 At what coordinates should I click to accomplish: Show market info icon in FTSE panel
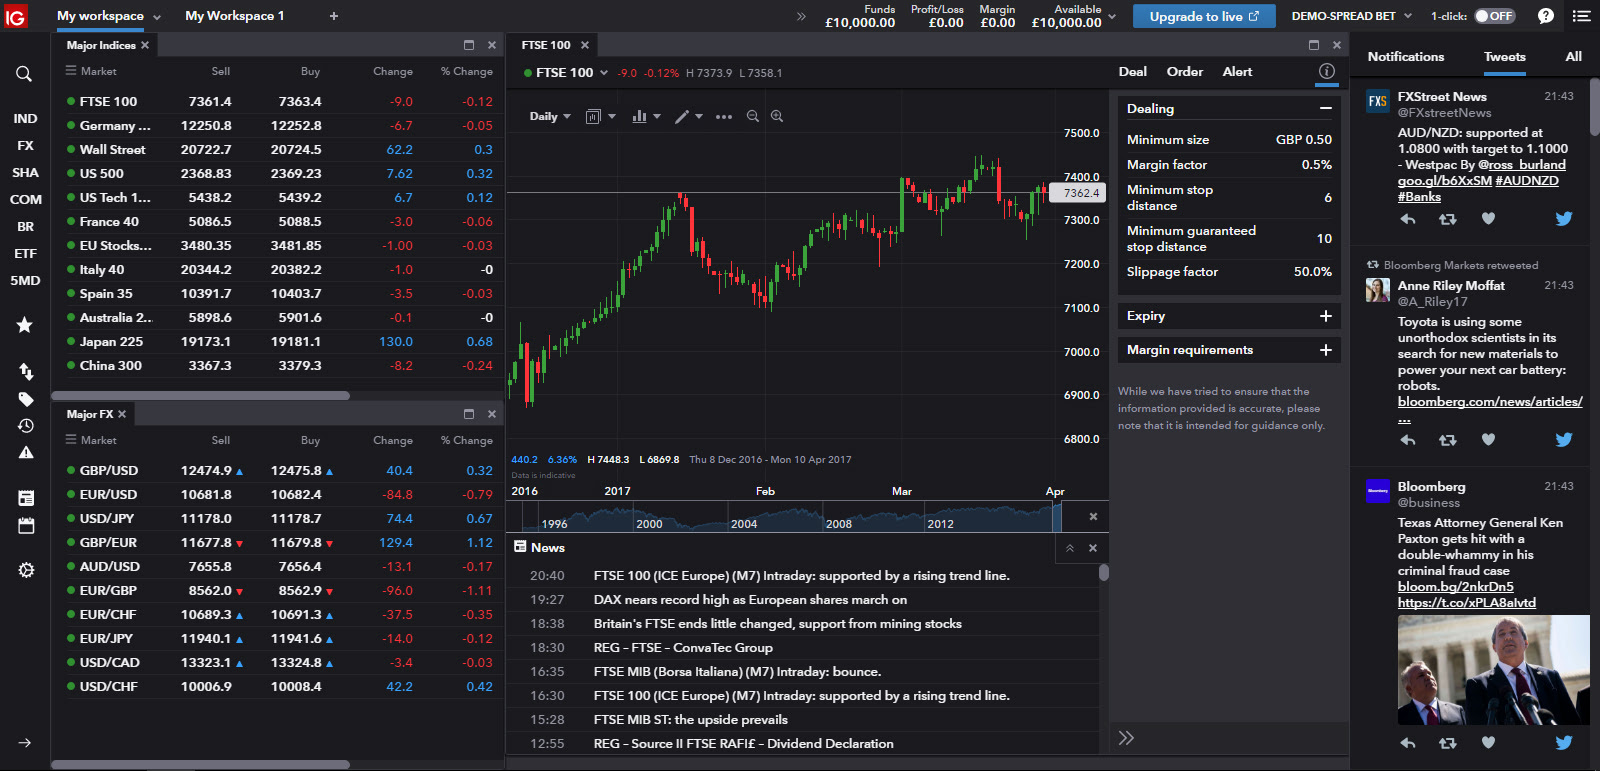point(1327,71)
